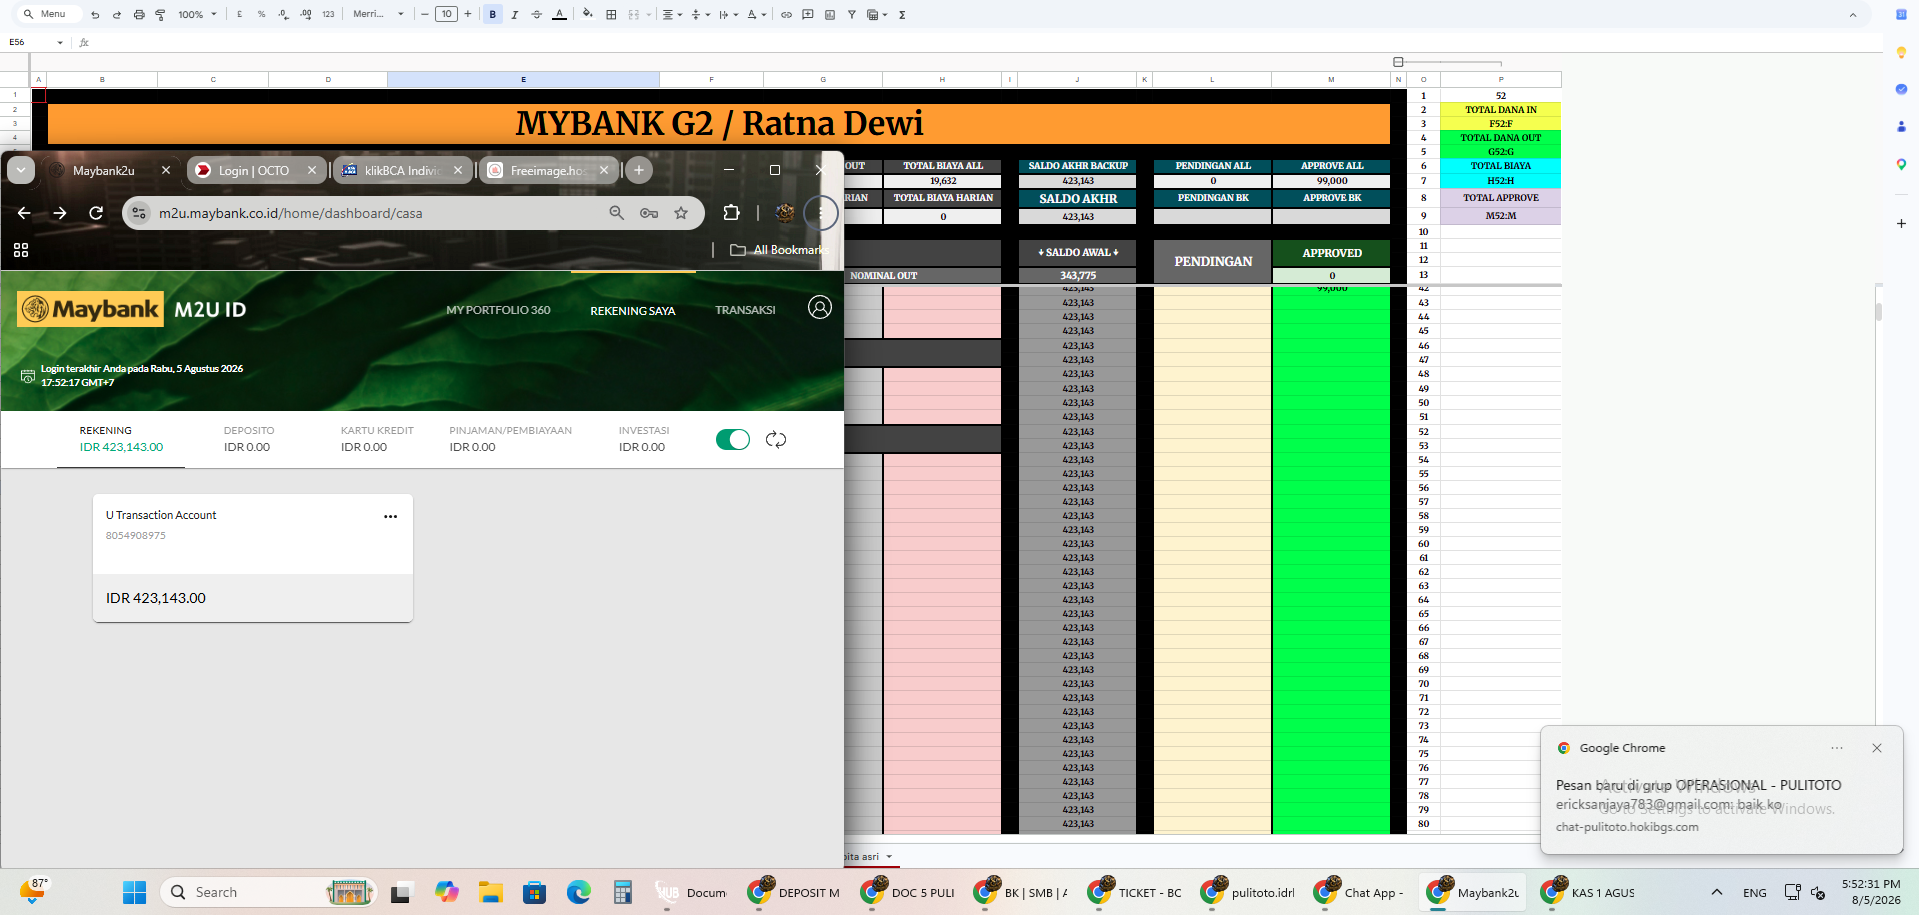
Task: Open Microsoft Edge from the taskbar
Action: click(578, 893)
